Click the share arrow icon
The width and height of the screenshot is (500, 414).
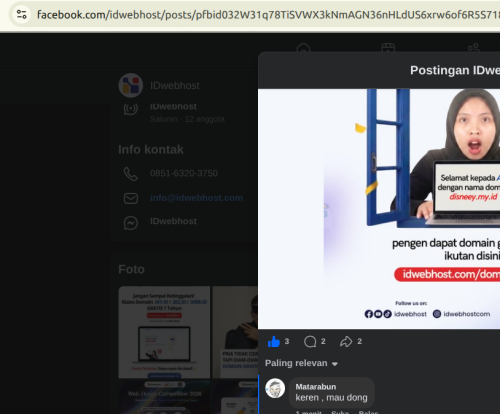coord(346,341)
